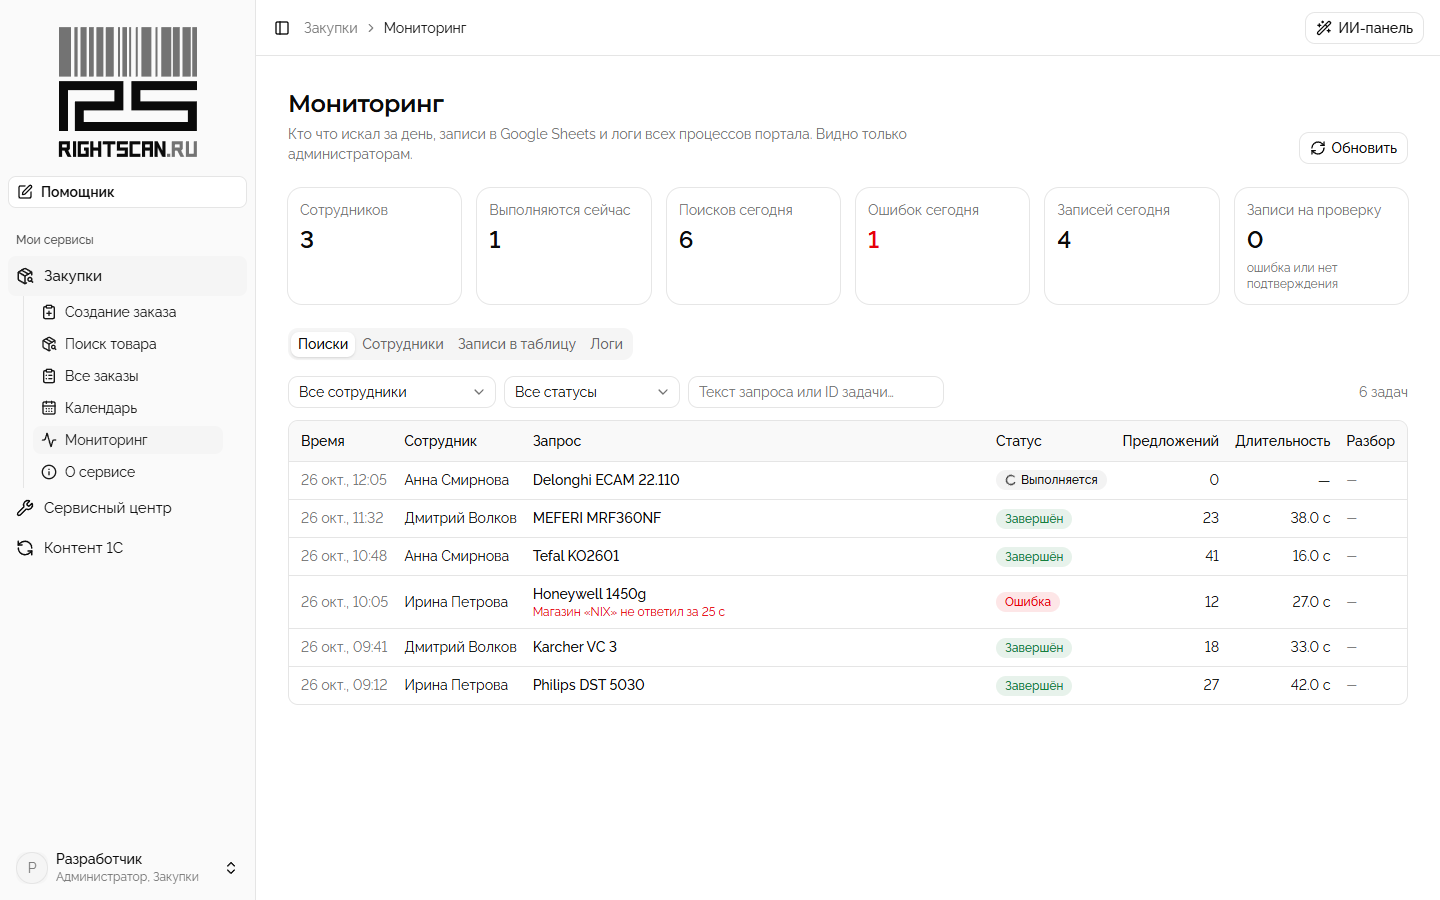Switch to the Поиски tab
This screenshot has width=1440, height=900.
pos(323,344)
